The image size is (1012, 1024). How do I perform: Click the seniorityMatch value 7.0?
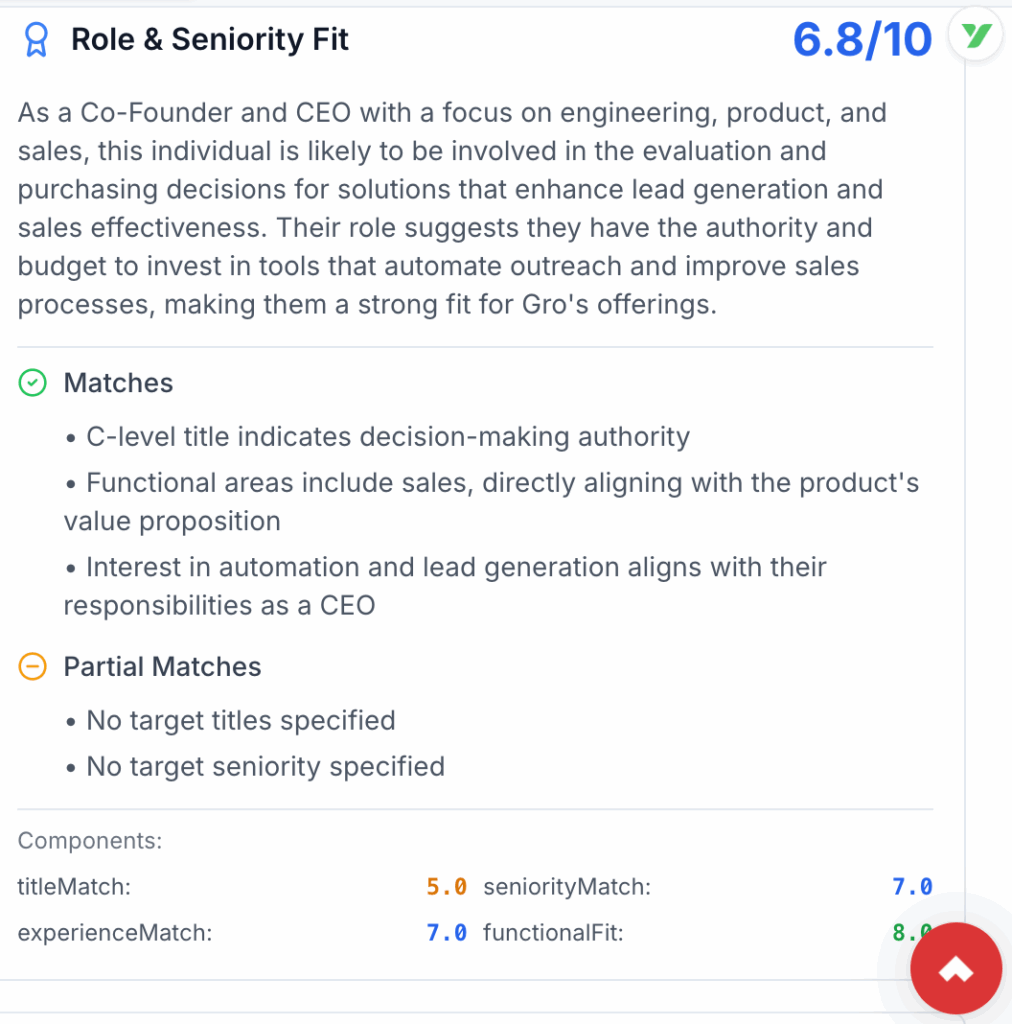pyautogui.click(x=912, y=886)
